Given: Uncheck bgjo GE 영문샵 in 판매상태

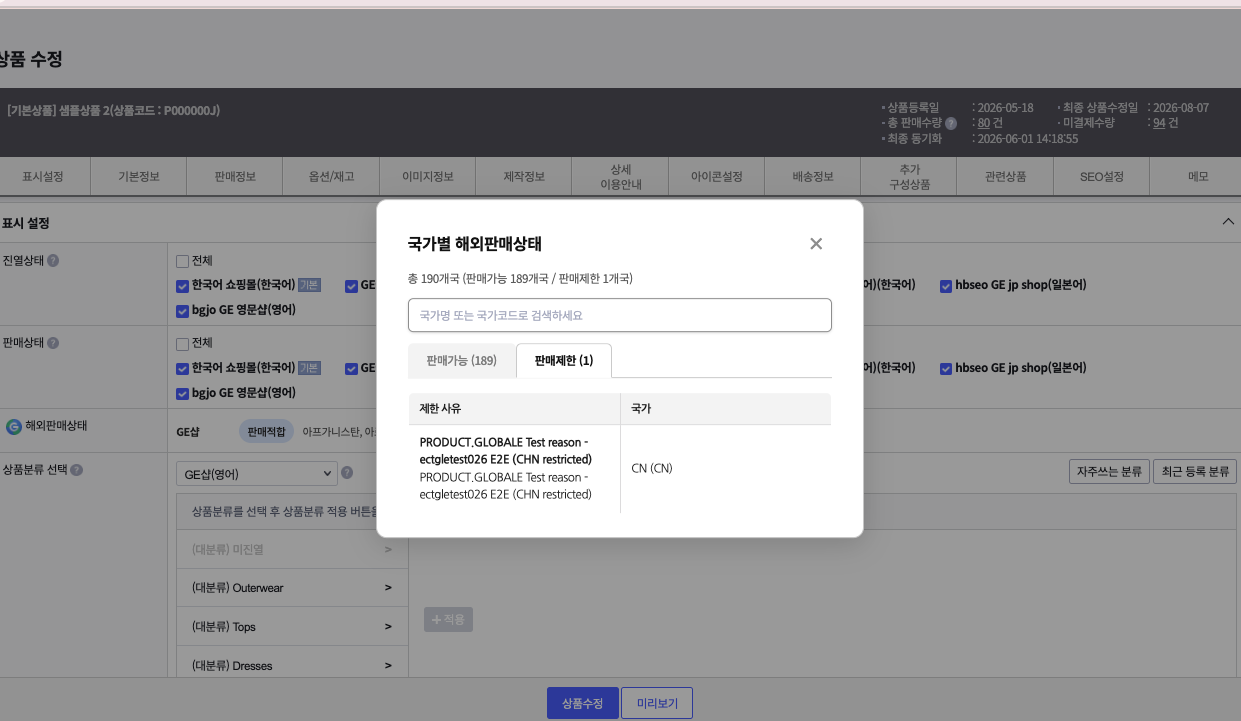Looking at the screenshot, I should click(x=182, y=393).
